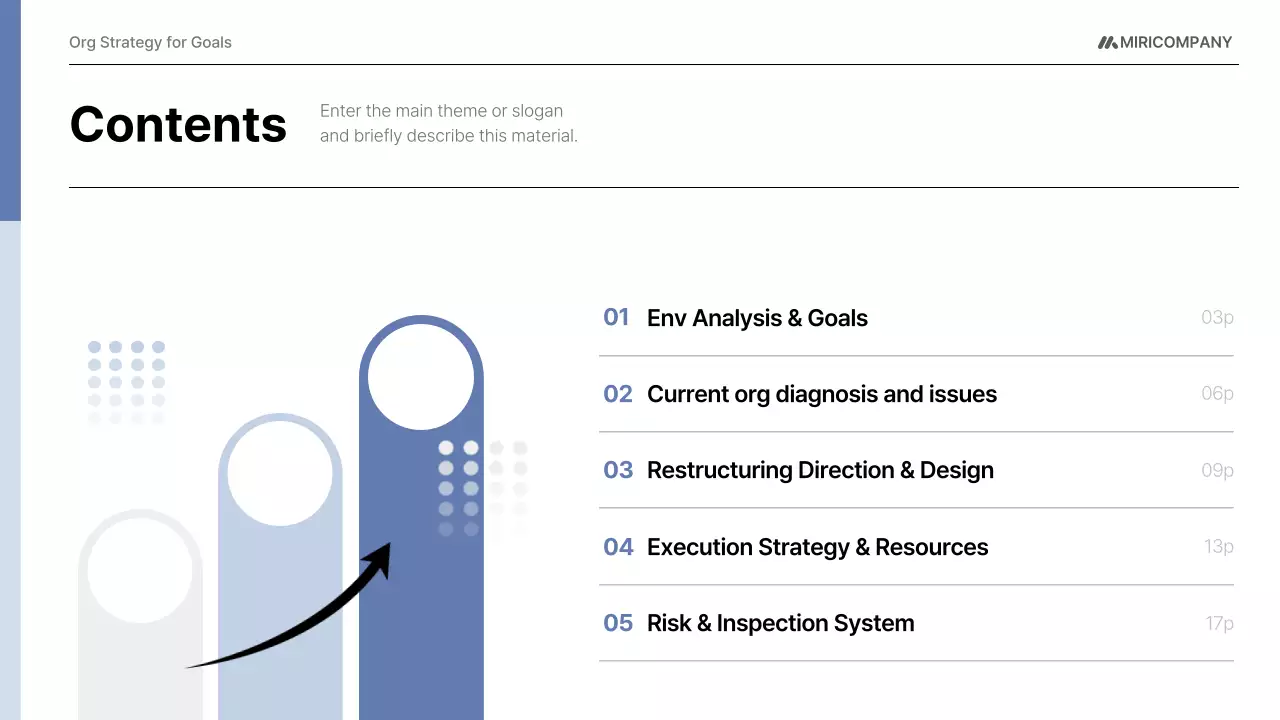Select the "Org Strategy for Goals" header text
Viewport: 1280px width, 720px height.
pyautogui.click(x=150, y=42)
